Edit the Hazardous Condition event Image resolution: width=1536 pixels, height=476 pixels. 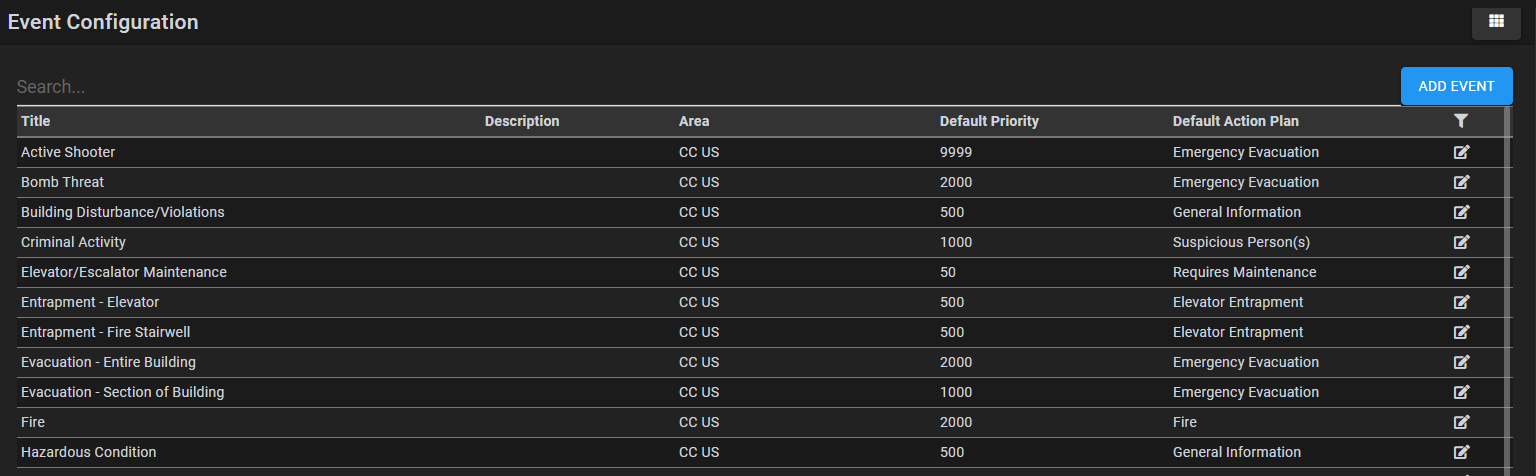click(x=1461, y=452)
